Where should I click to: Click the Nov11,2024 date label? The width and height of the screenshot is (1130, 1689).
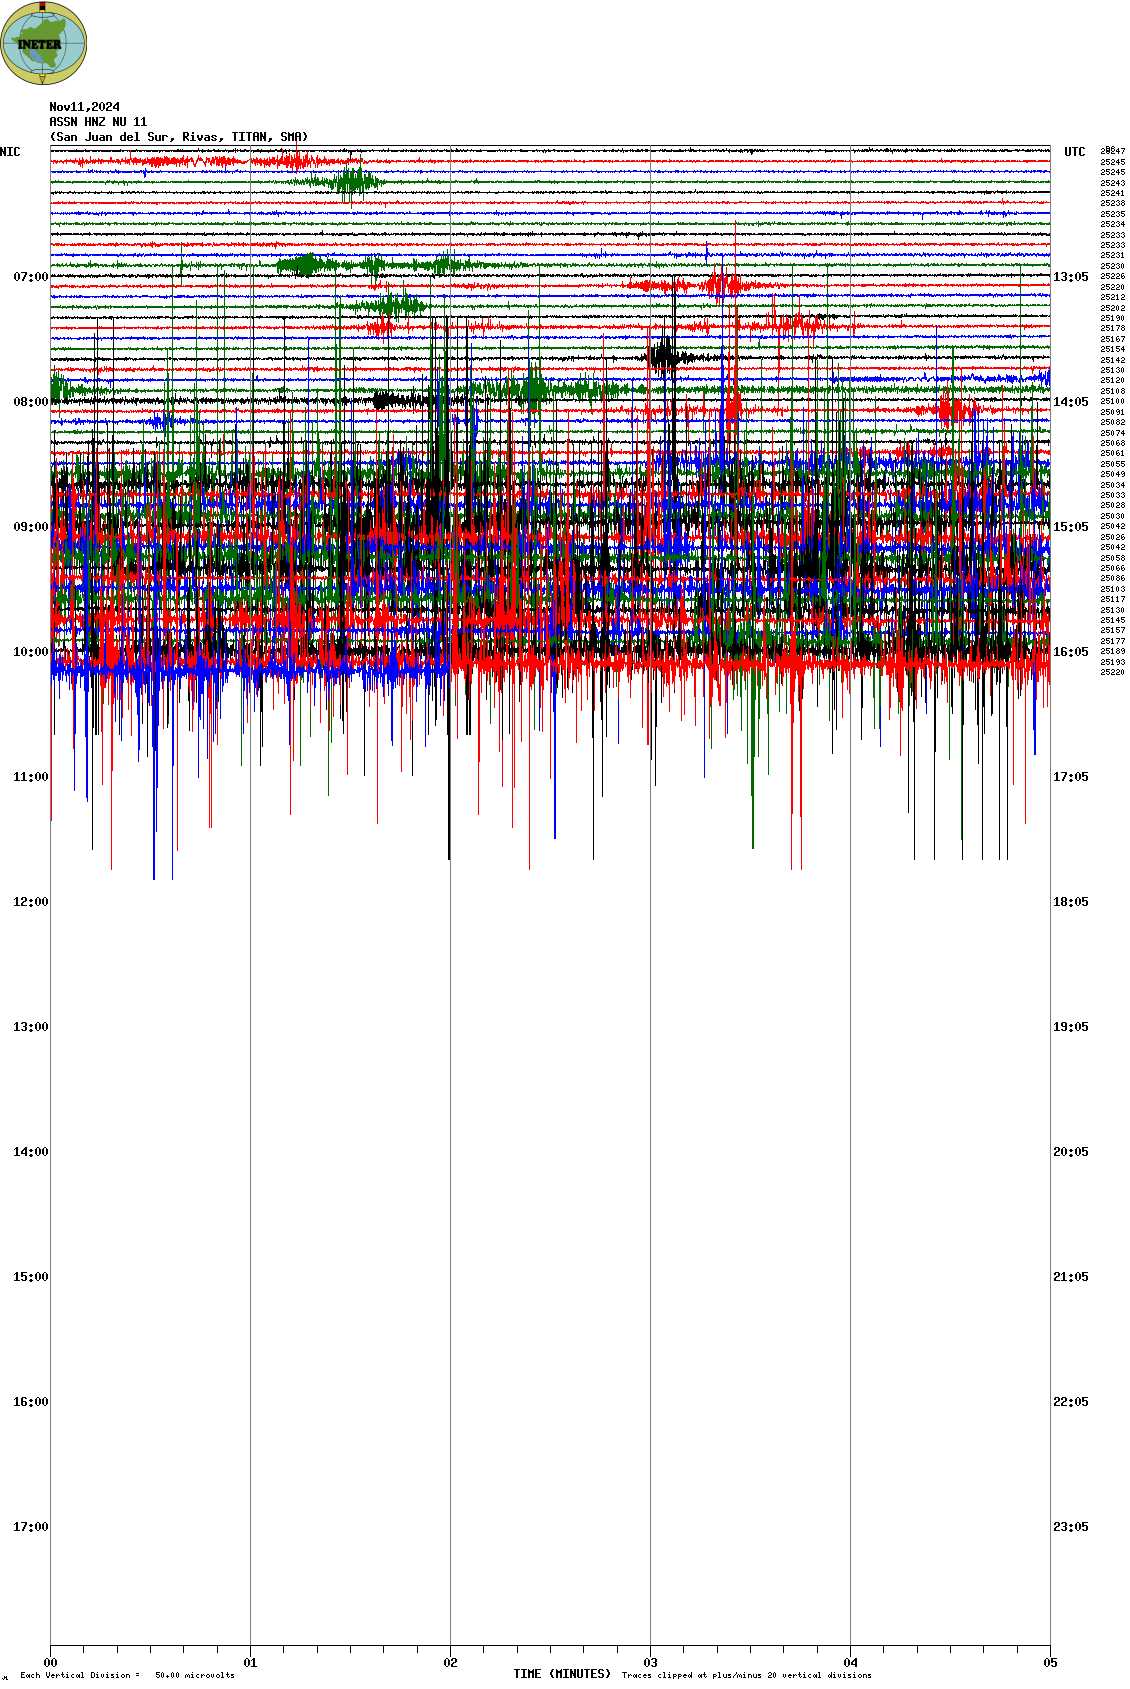point(84,107)
